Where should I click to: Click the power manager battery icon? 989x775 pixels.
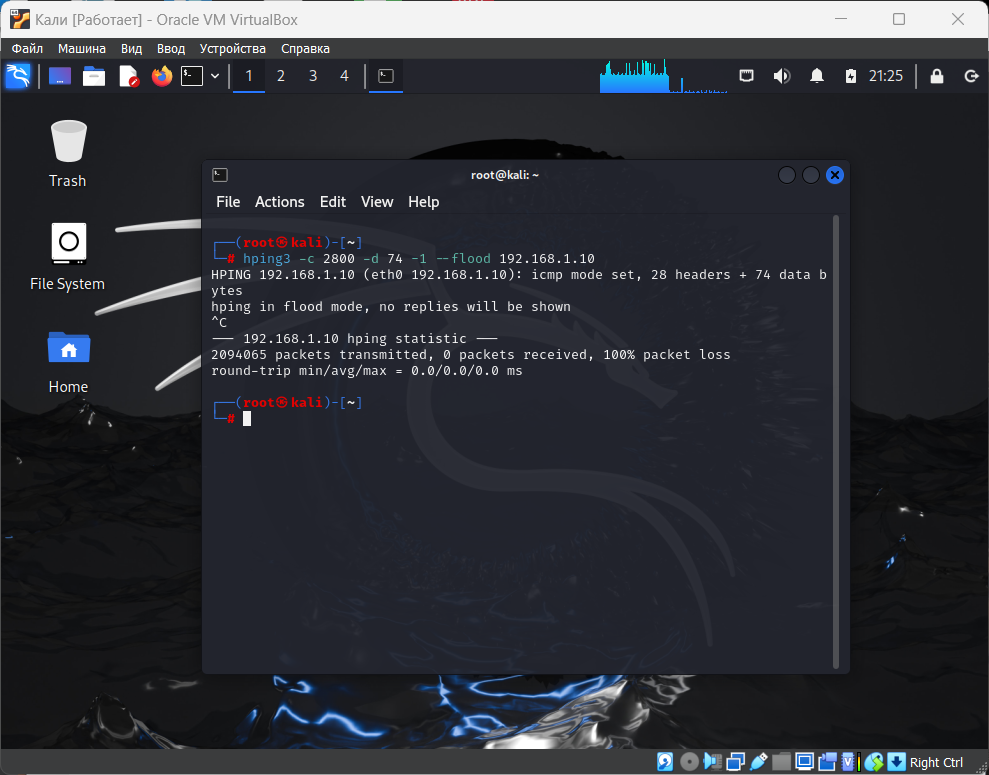tap(851, 76)
